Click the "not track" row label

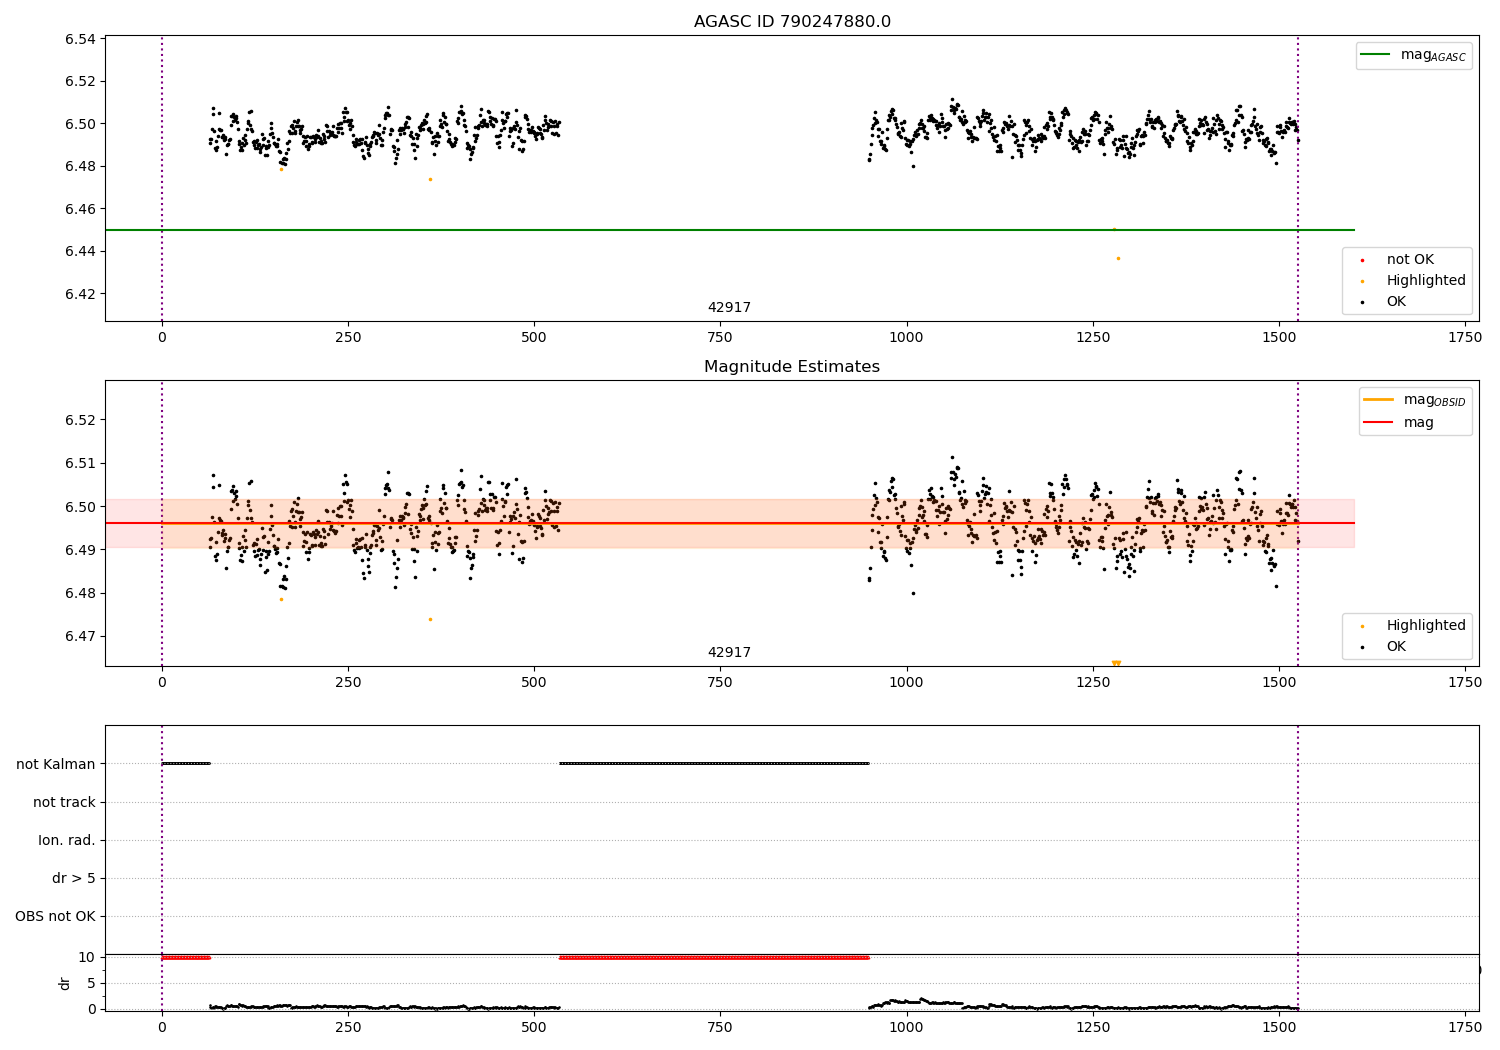[x=64, y=803]
